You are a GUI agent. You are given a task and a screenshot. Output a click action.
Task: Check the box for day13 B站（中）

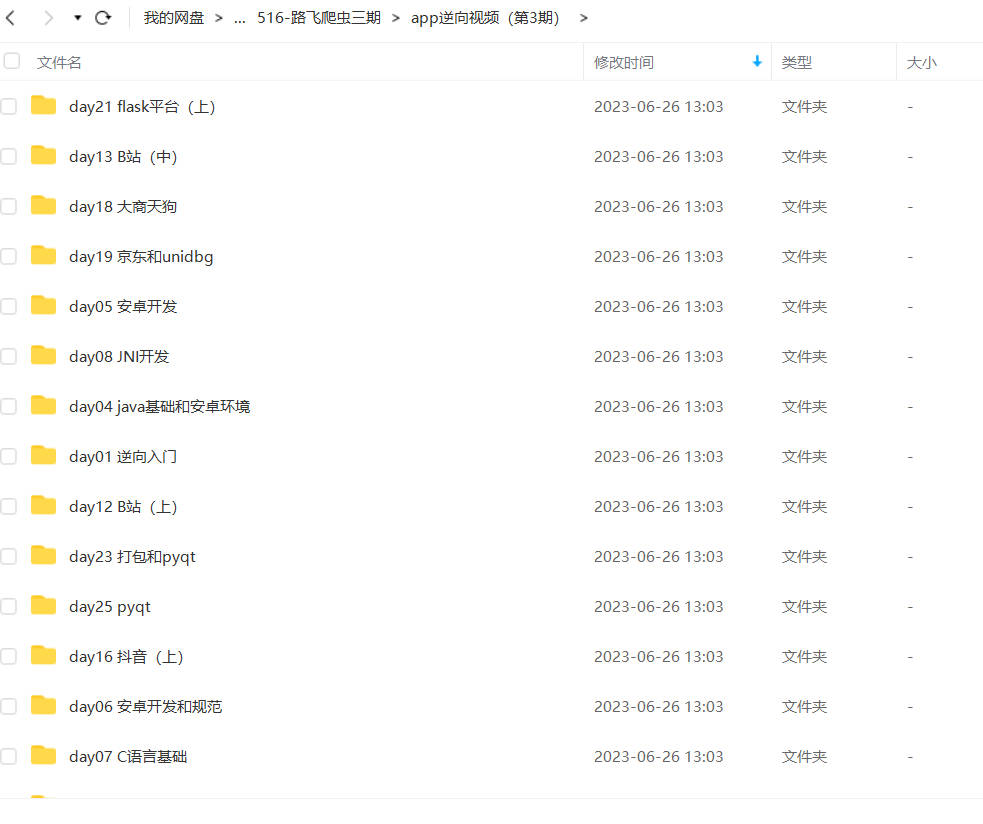(9, 156)
